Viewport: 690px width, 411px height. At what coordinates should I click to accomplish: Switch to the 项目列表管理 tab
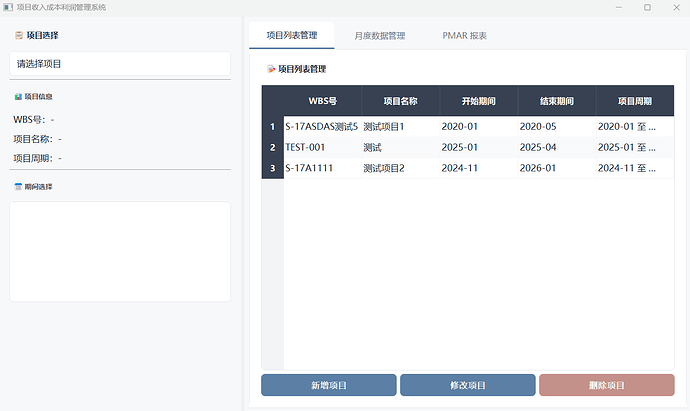[292, 35]
